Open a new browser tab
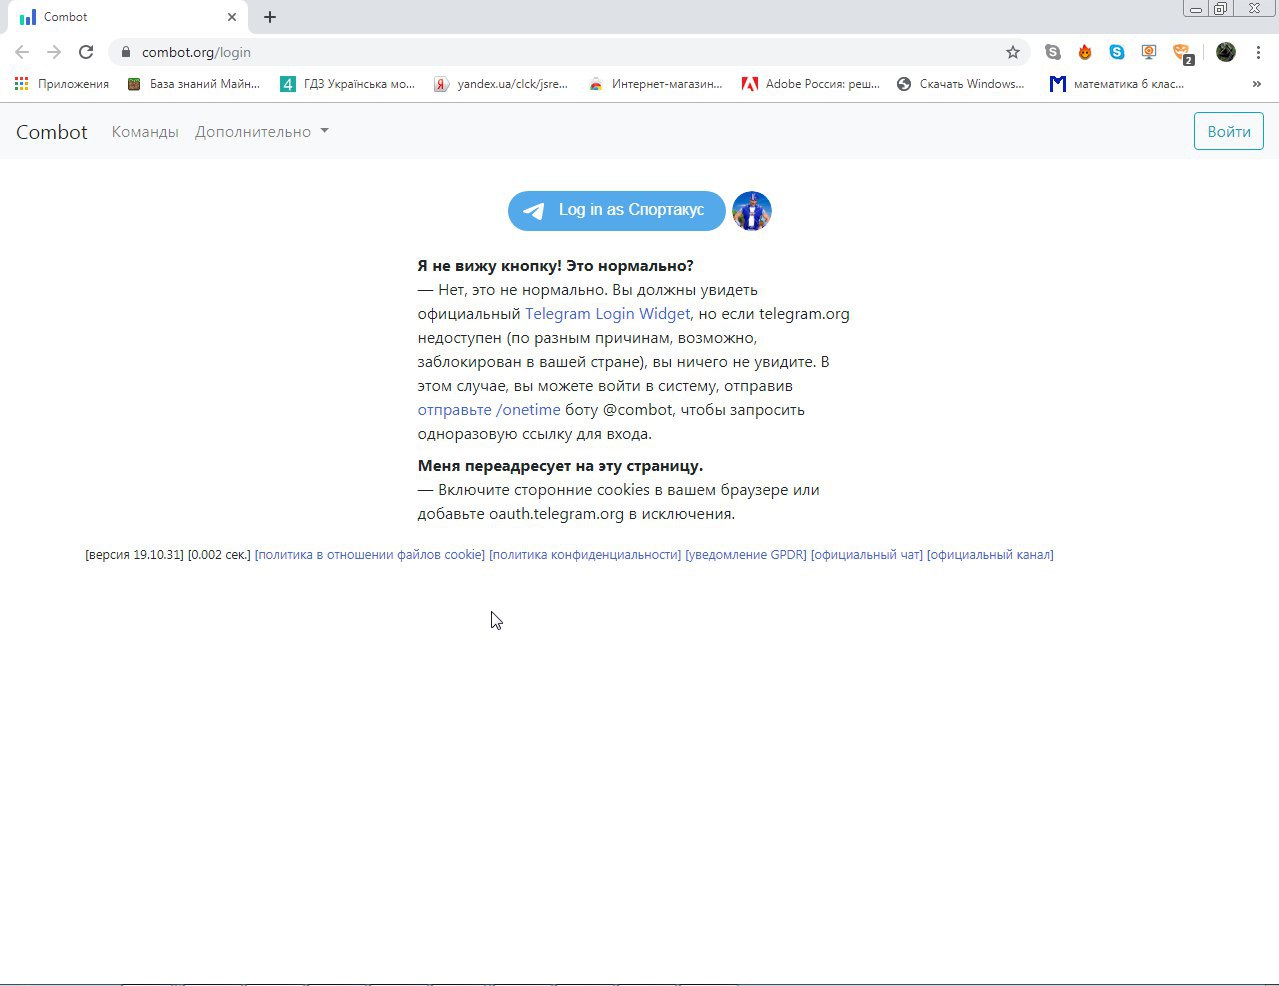 tap(270, 17)
